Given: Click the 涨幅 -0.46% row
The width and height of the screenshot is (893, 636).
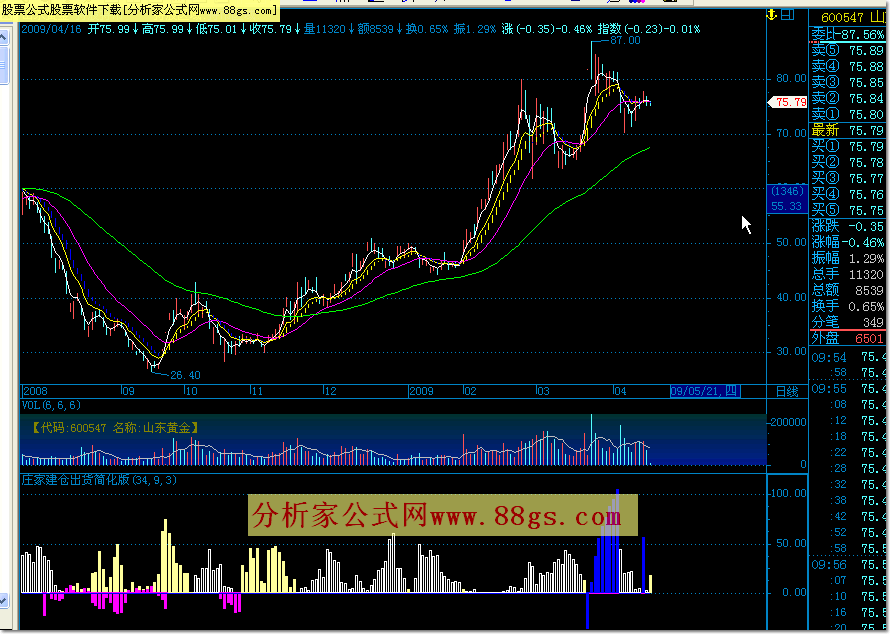Looking at the screenshot, I should (x=847, y=242).
